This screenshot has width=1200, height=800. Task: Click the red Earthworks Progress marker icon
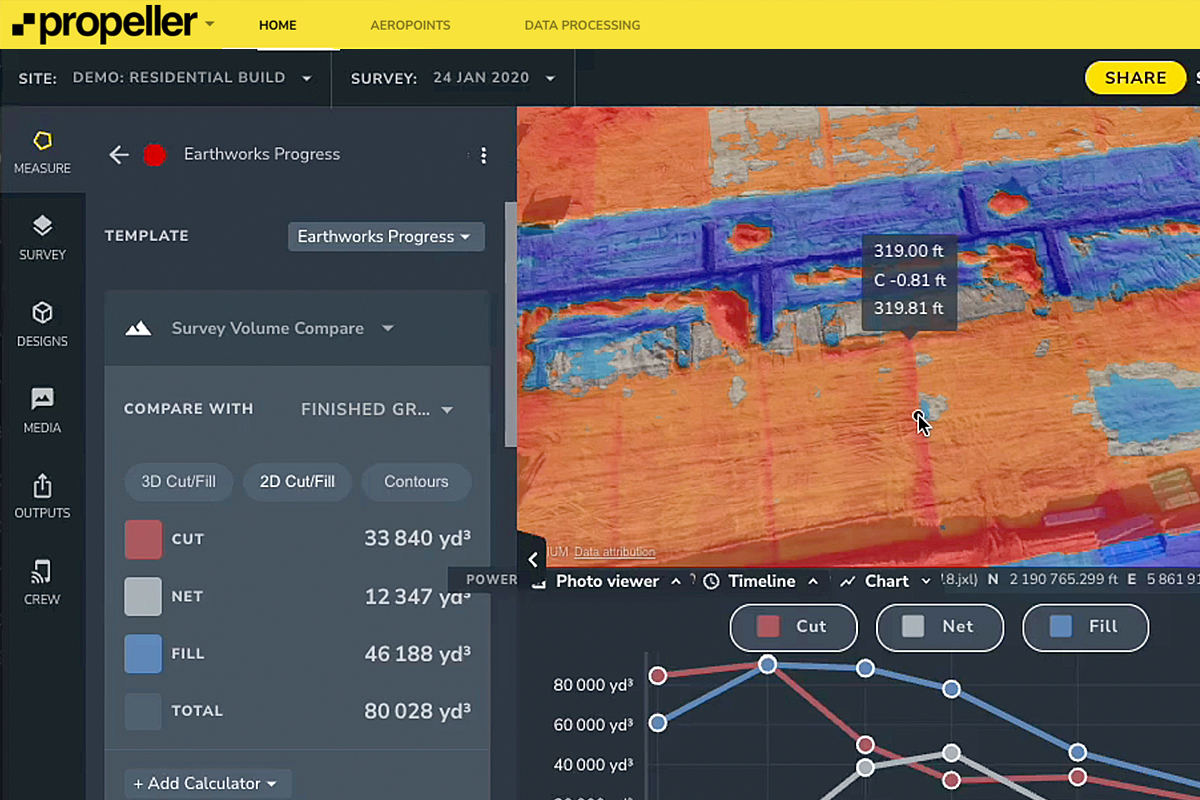[154, 154]
